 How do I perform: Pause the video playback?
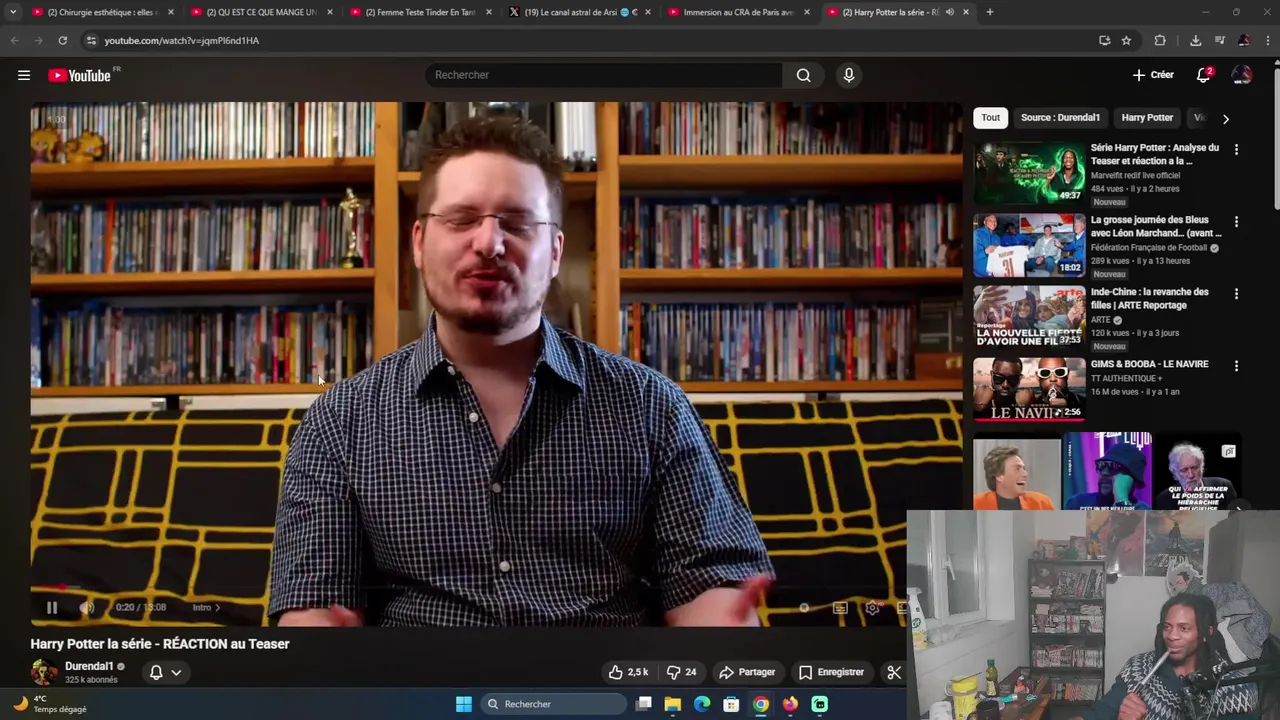52,607
